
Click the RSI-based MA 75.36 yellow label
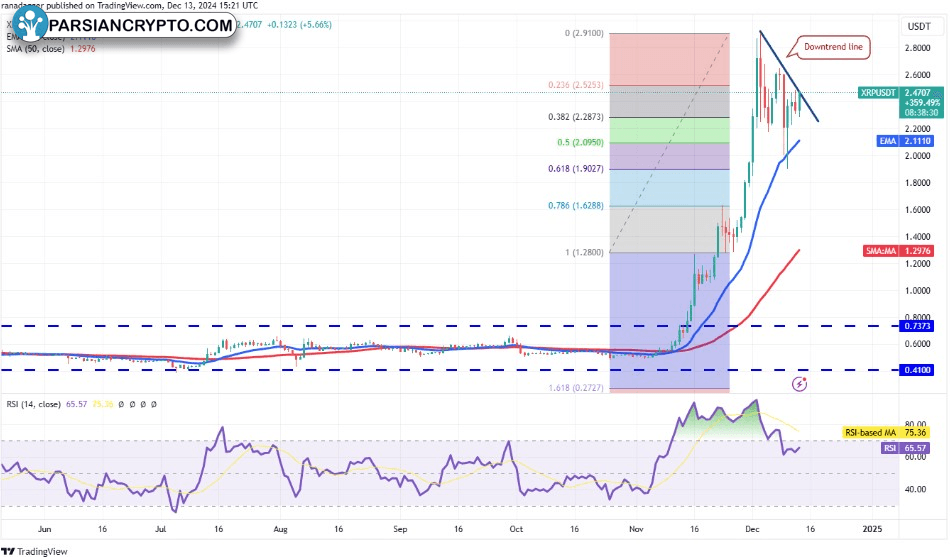tap(886, 432)
